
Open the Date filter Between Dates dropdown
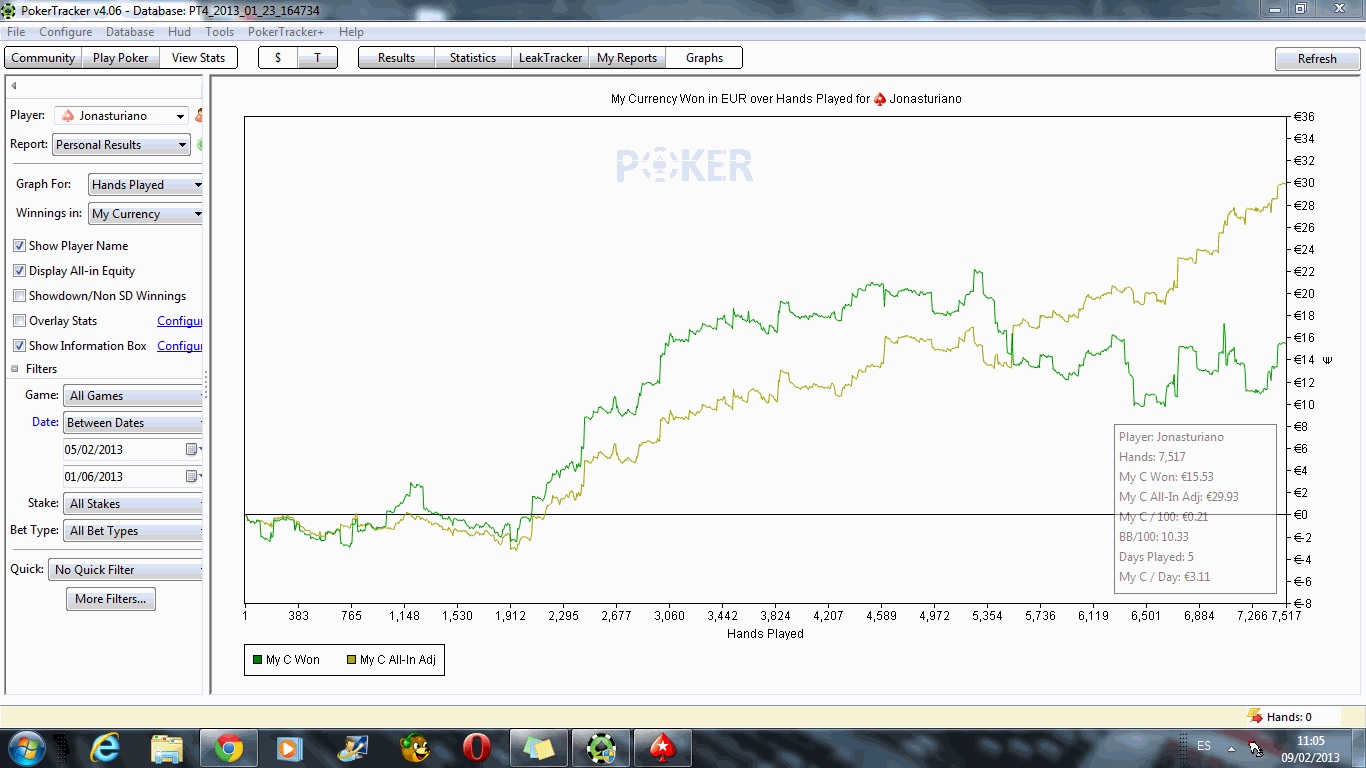point(133,423)
